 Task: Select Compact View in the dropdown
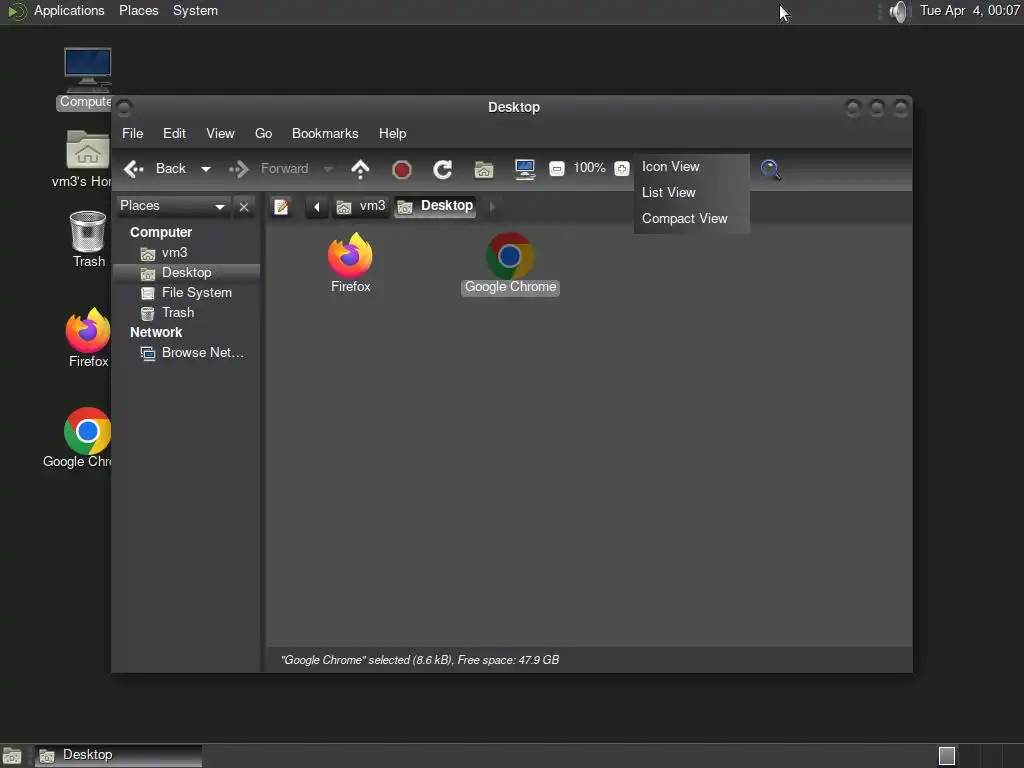pos(692,219)
